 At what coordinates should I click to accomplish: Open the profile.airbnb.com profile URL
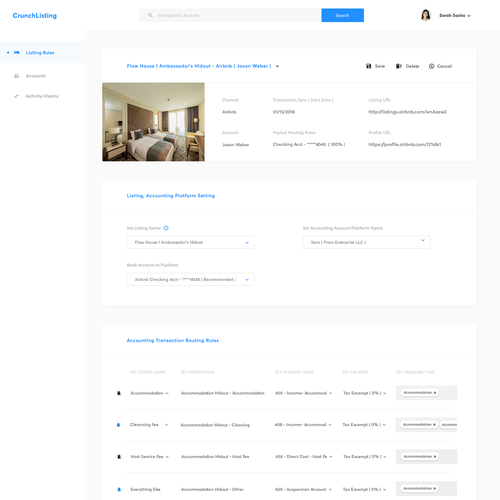click(405, 144)
